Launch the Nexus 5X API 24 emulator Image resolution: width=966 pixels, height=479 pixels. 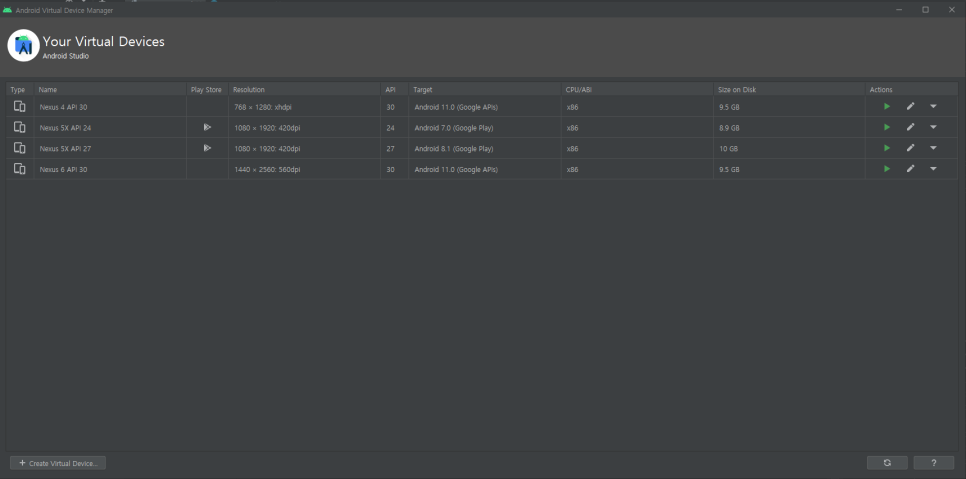pos(887,127)
